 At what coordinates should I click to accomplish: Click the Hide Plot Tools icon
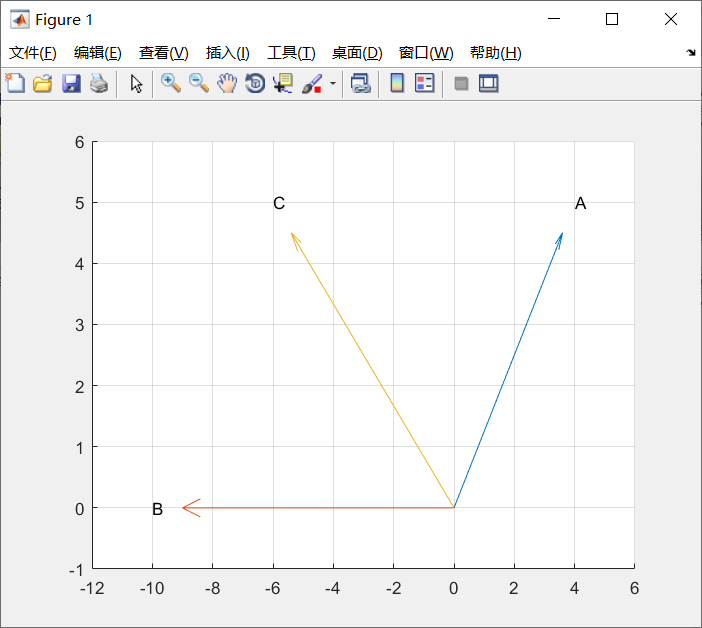pos(461,84)
